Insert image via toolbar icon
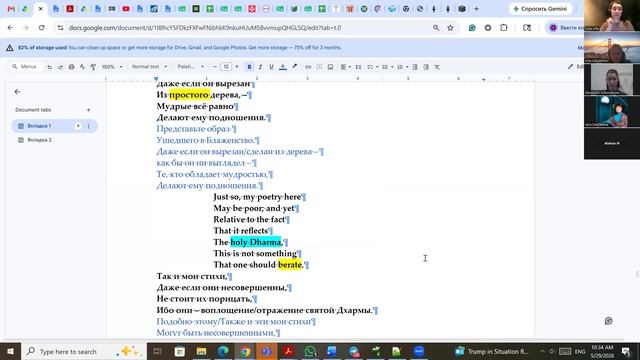This screenshot has height=360, width=640. click(x=330, y=67)
